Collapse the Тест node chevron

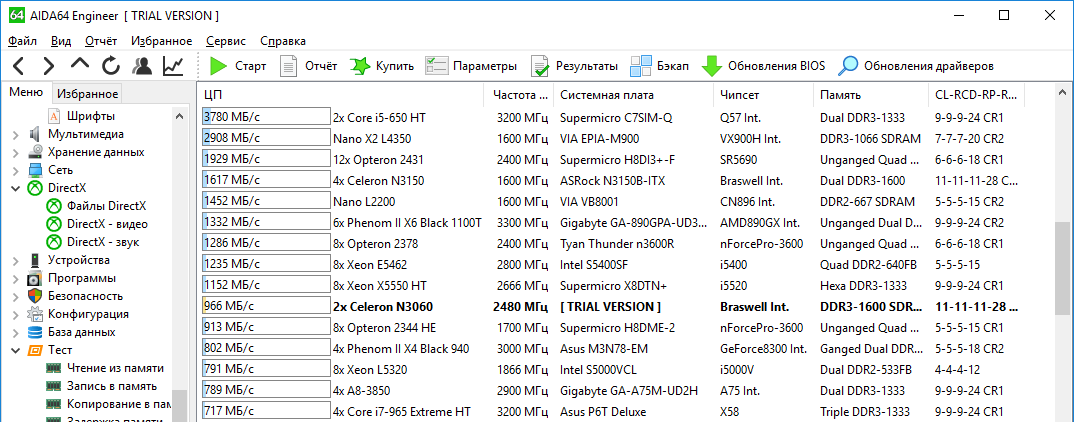(x=16, y=349)
